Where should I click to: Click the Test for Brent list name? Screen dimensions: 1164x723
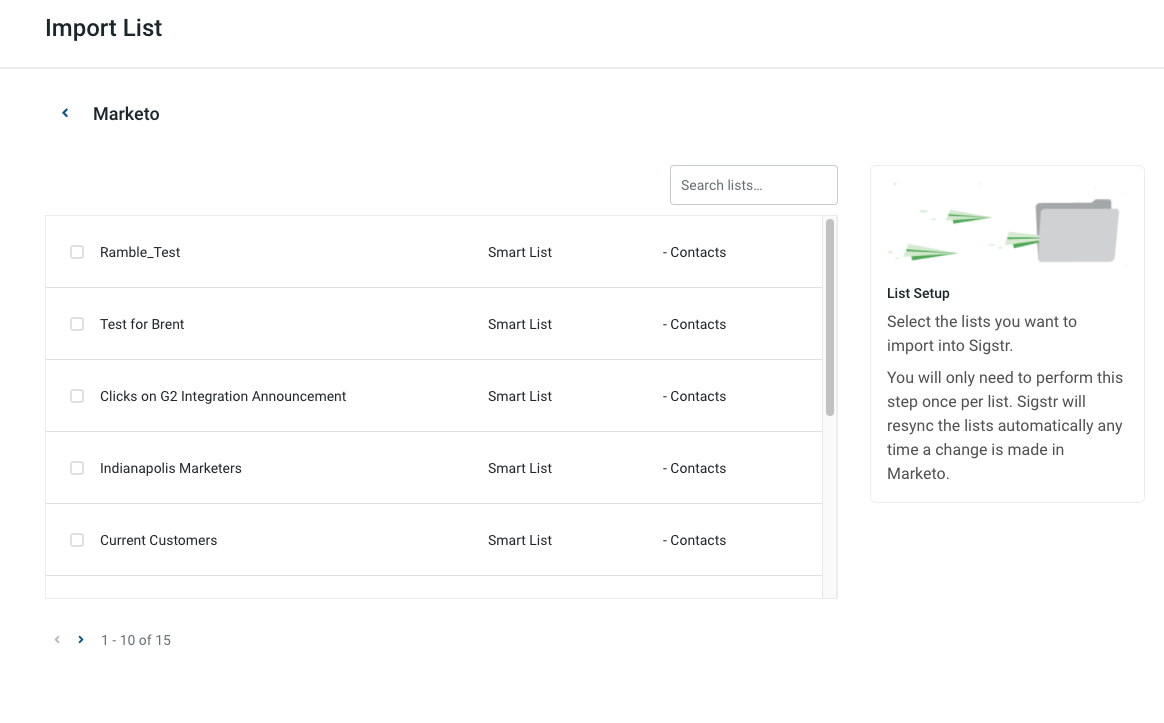point(142,324)
